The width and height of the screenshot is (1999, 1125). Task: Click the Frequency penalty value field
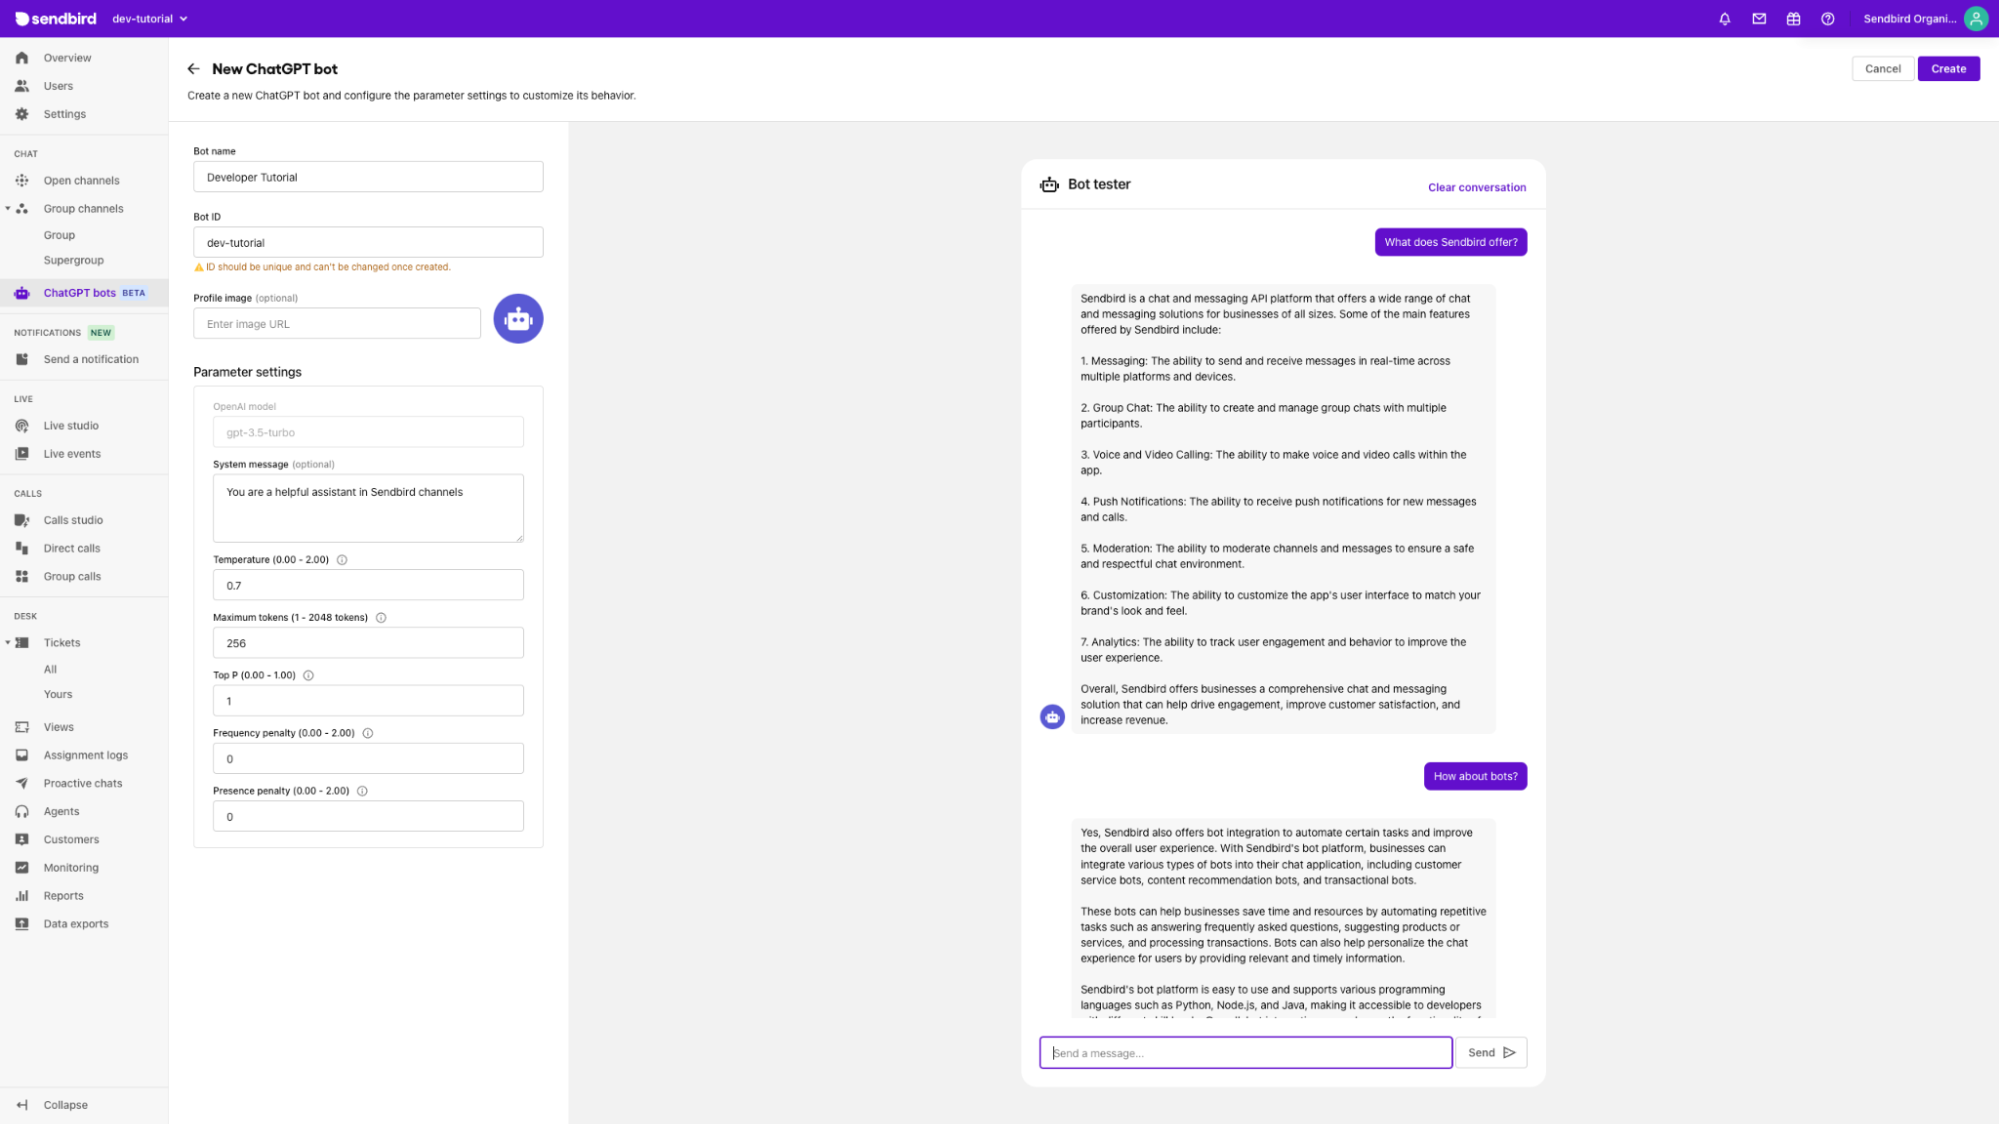[368, 759]
